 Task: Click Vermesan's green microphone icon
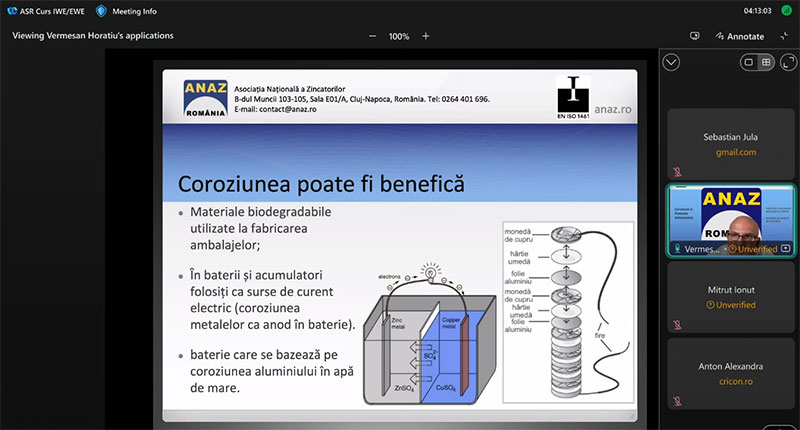[x=677, y=248]
